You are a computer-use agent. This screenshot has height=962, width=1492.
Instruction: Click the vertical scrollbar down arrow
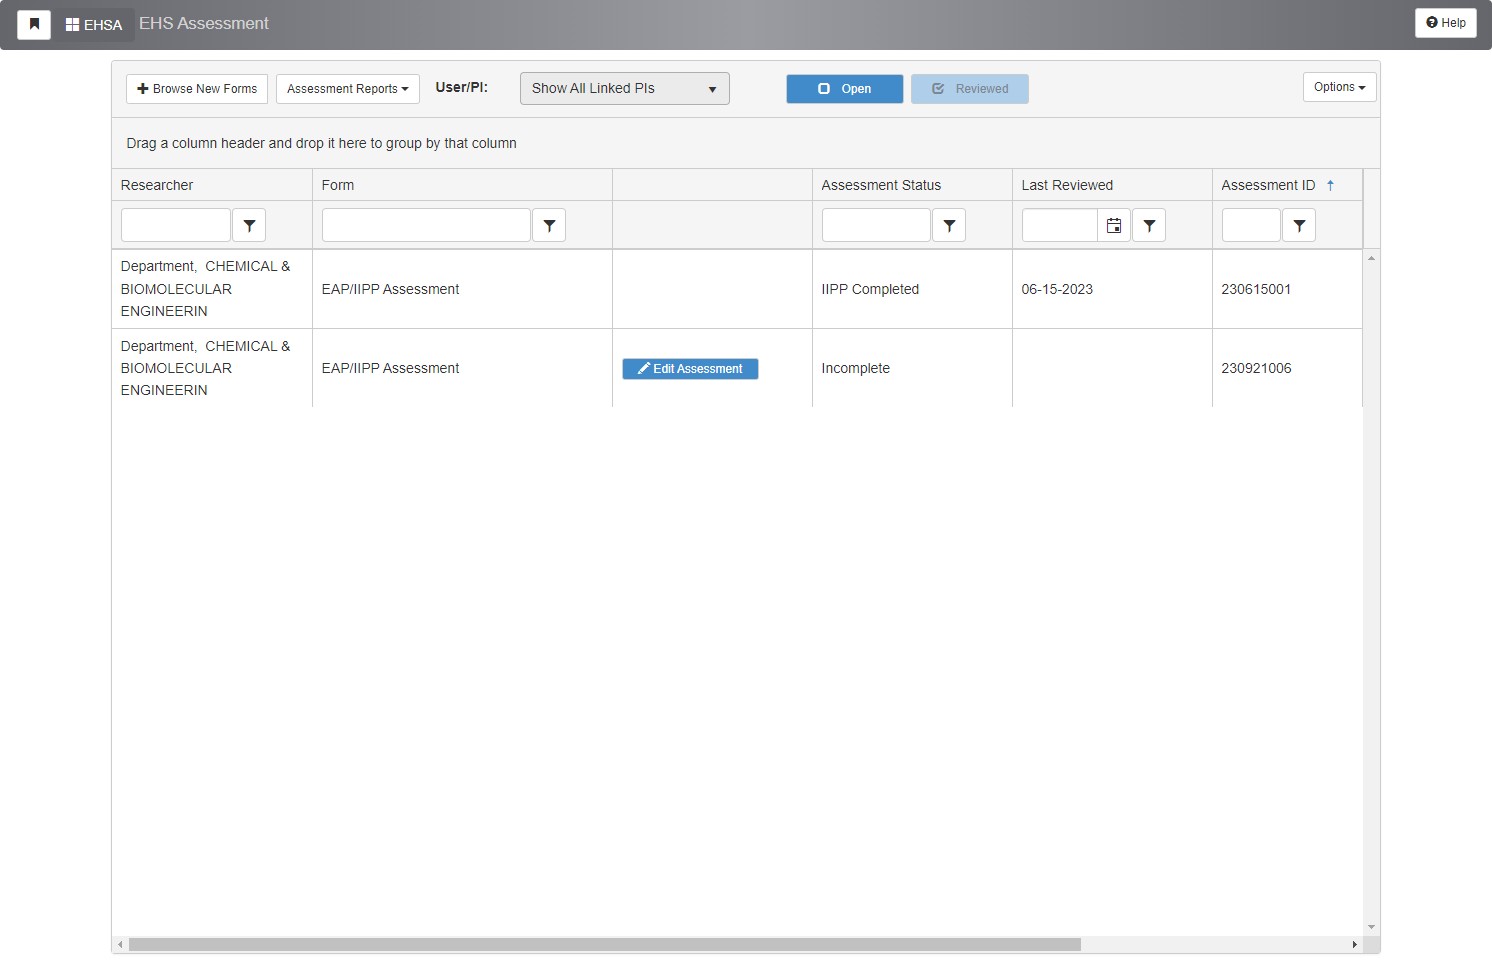pyautogui.click(x=1371, y=928)
